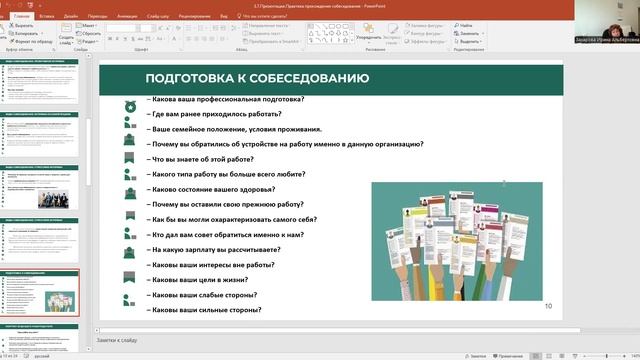The width and height of the screenshot is (640, 360).
Task: Align text left in Paragraph group
Action: coord(189,39)
